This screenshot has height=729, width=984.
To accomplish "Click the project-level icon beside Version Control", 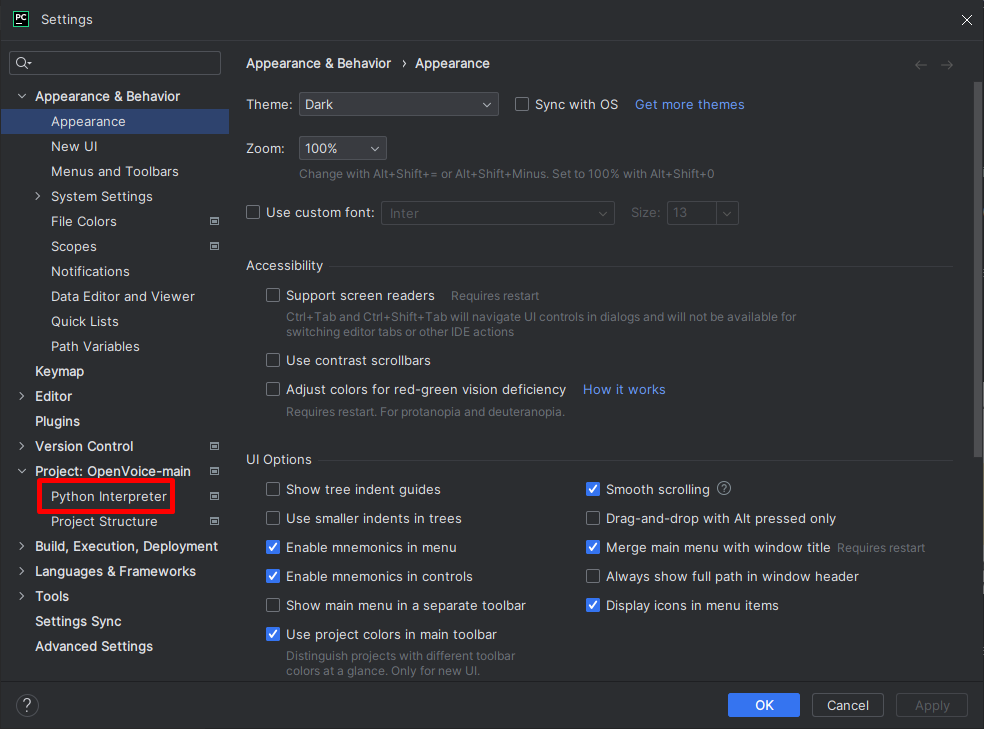I will [215, 446].
